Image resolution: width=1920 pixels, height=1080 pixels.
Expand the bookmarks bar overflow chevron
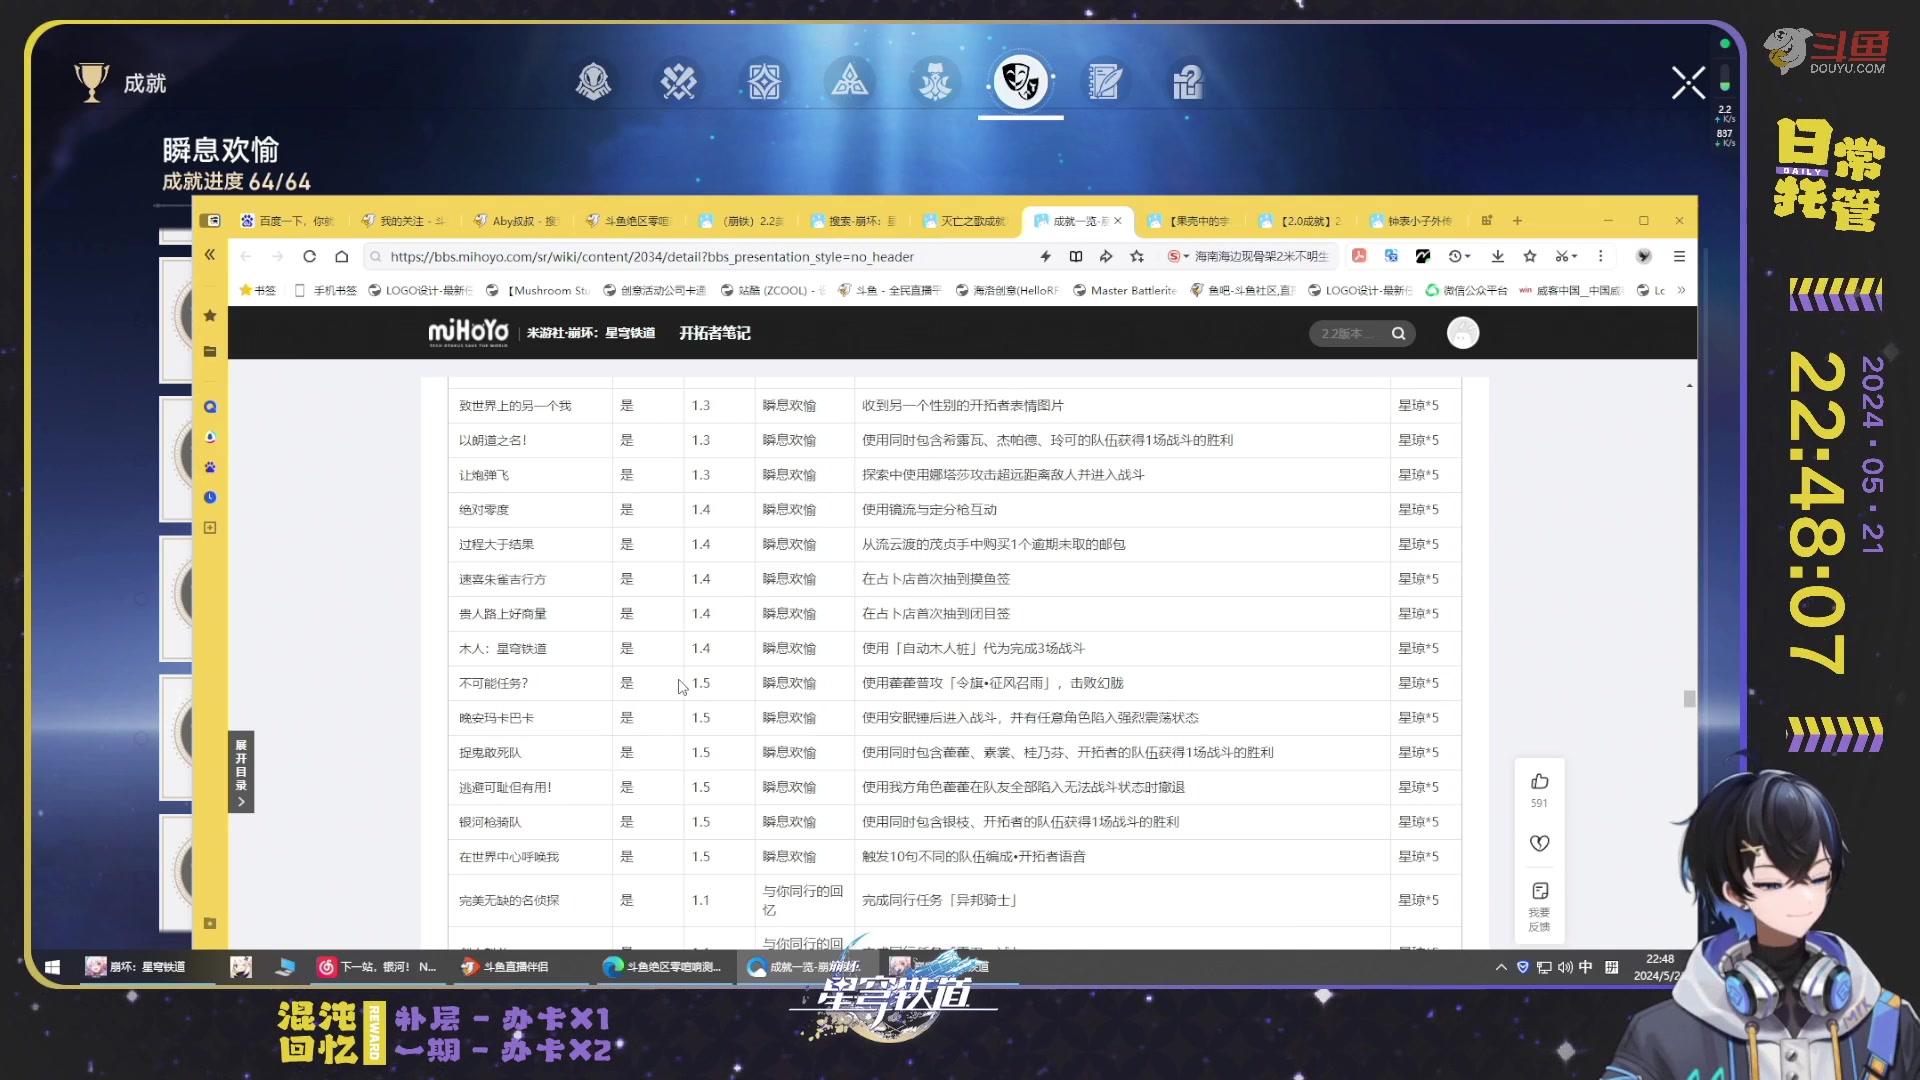pyautogui.click(x=1681, y=291)
